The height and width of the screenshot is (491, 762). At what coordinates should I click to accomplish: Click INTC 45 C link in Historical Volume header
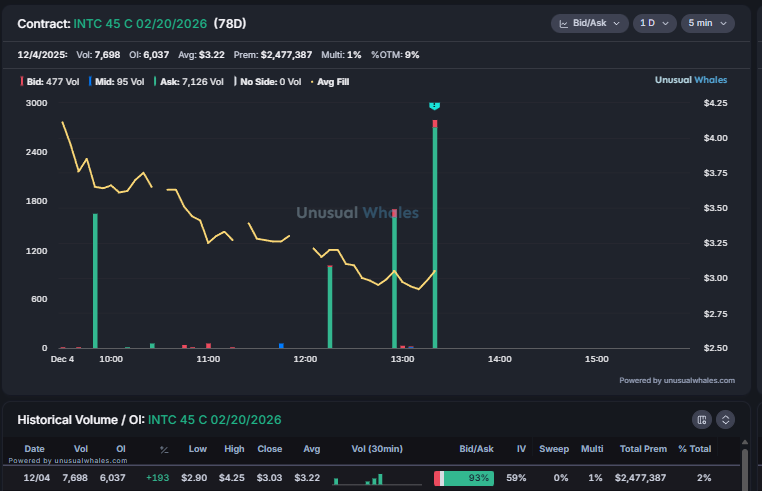[x=214, y=420]
